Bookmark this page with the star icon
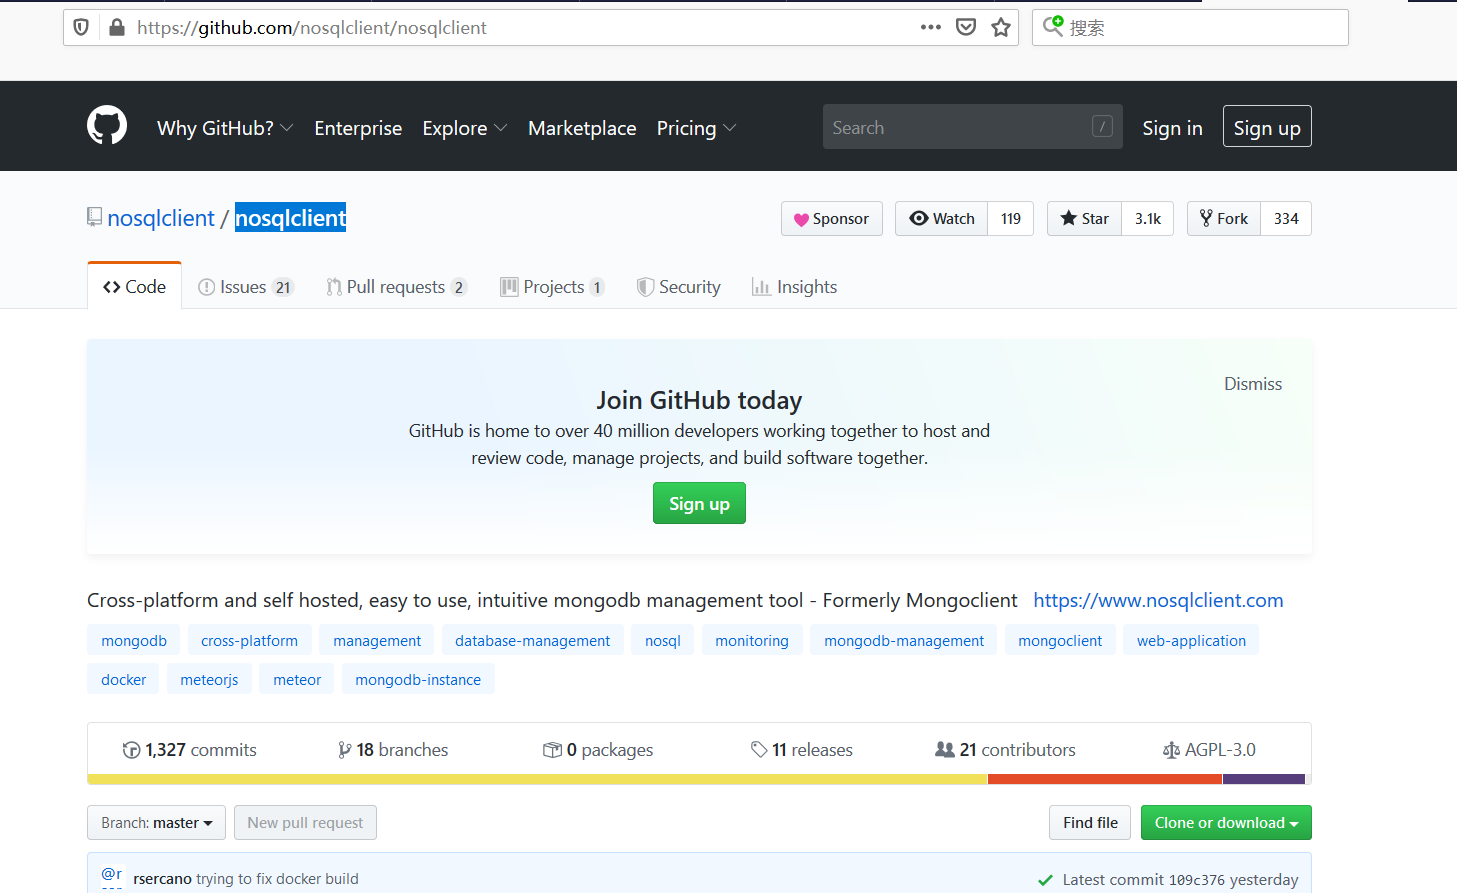The height and width of the screenshot is (893, 1457). pyautogui.click(x=1001, y=27)
